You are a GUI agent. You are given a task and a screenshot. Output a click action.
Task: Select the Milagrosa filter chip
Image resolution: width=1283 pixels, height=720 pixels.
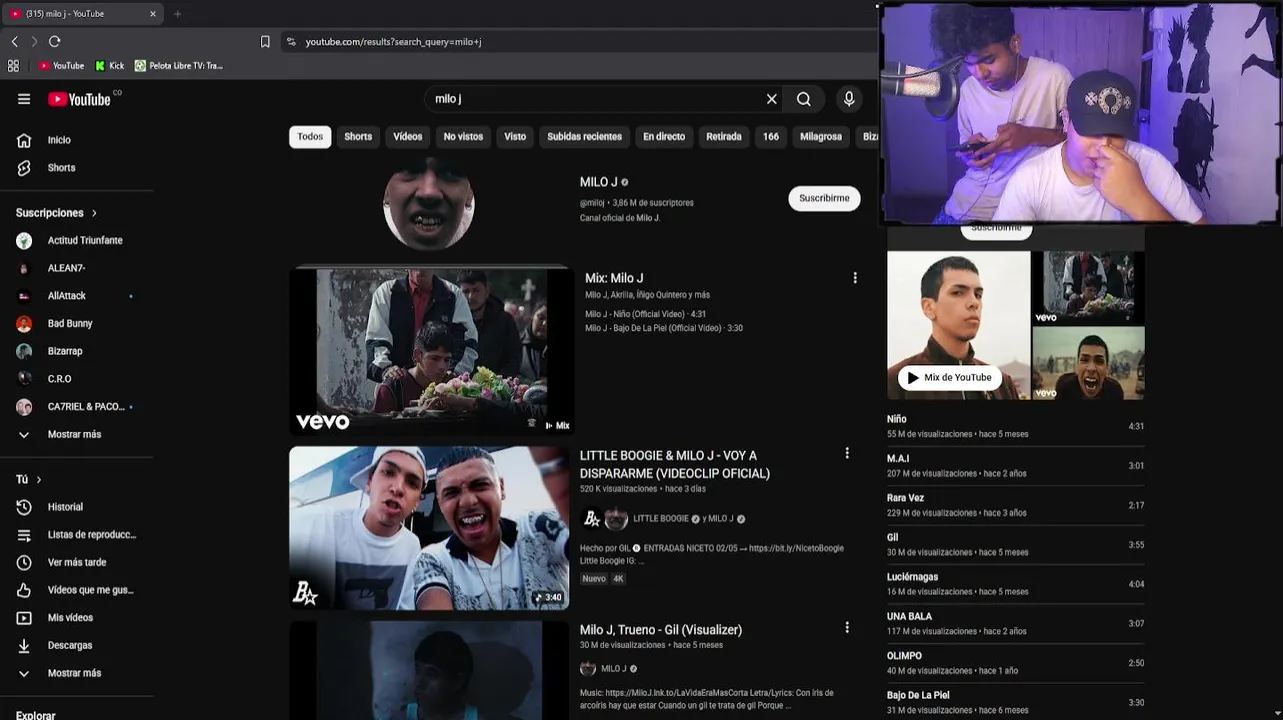tap(821, 137)
